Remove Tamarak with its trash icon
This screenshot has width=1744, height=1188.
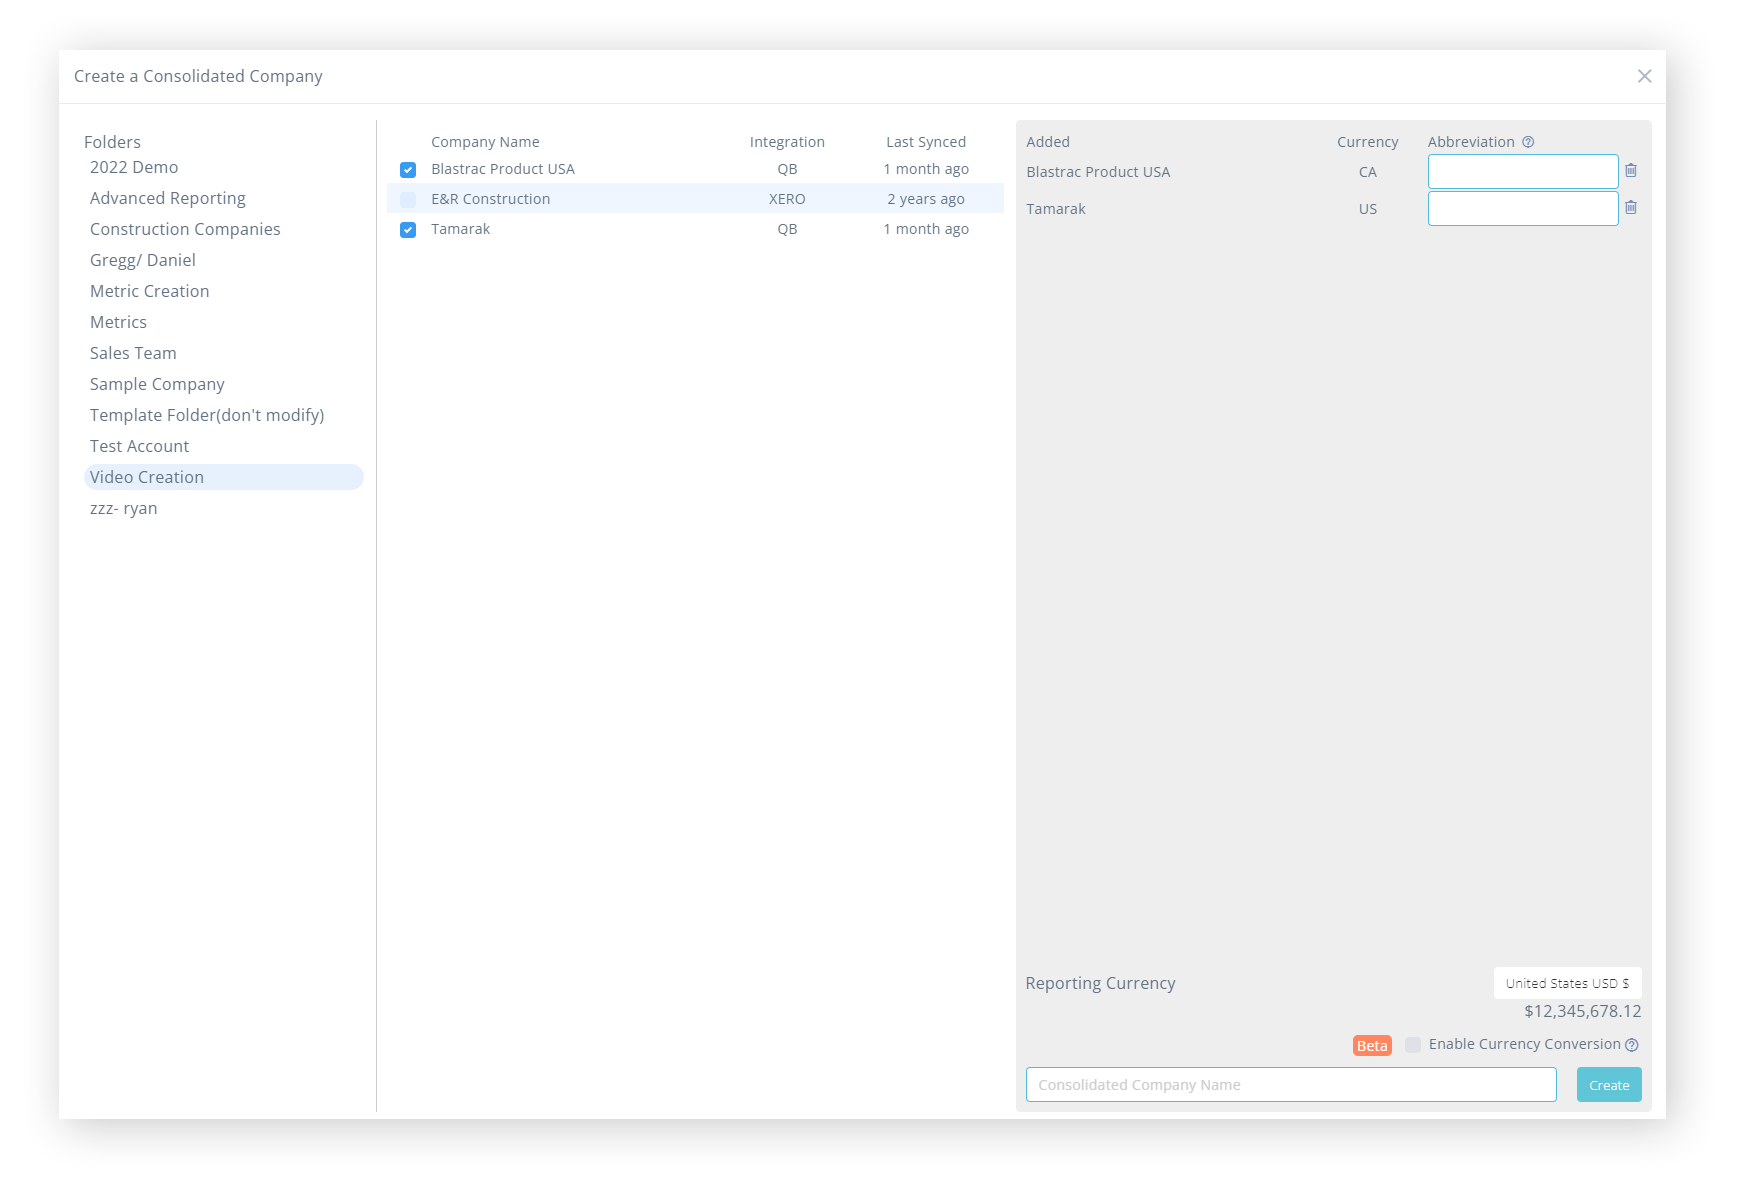1631,208
